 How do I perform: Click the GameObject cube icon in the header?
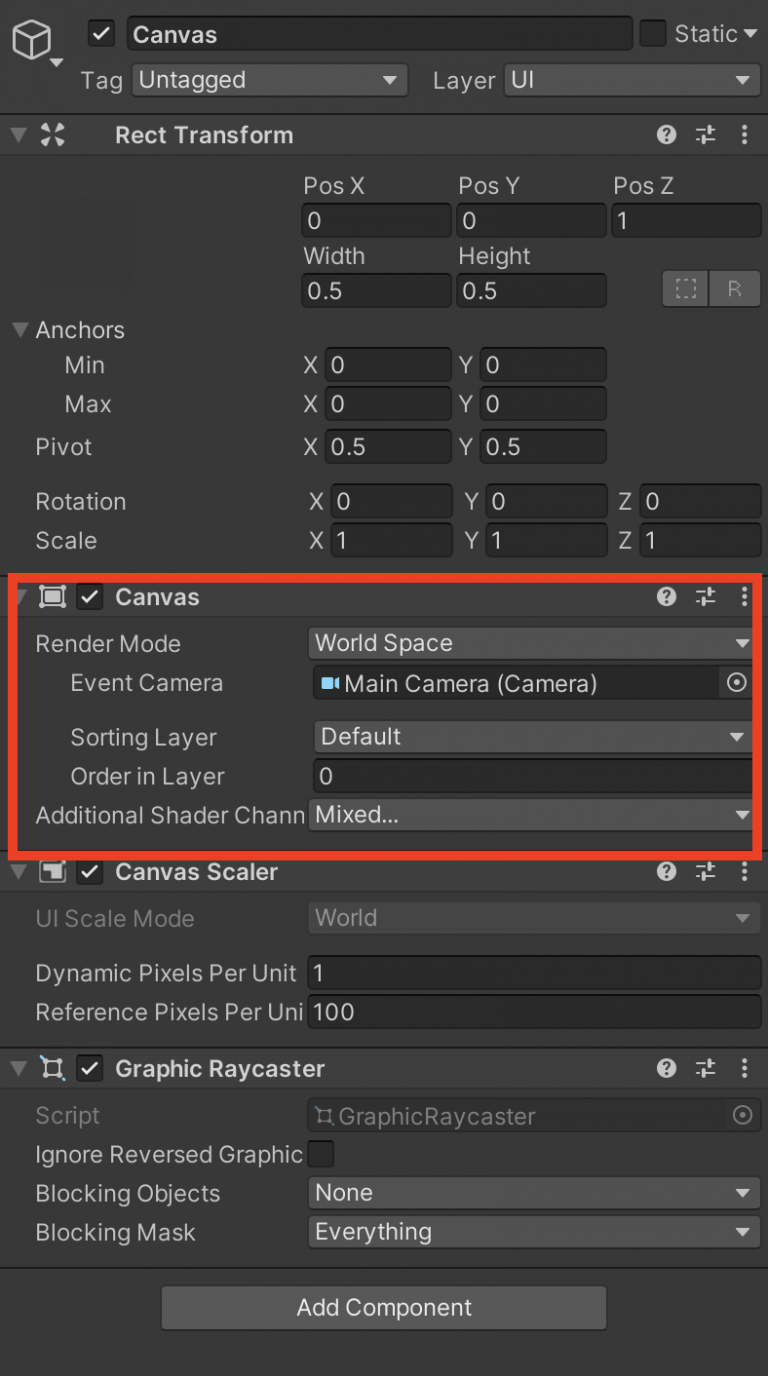point(33,38)
